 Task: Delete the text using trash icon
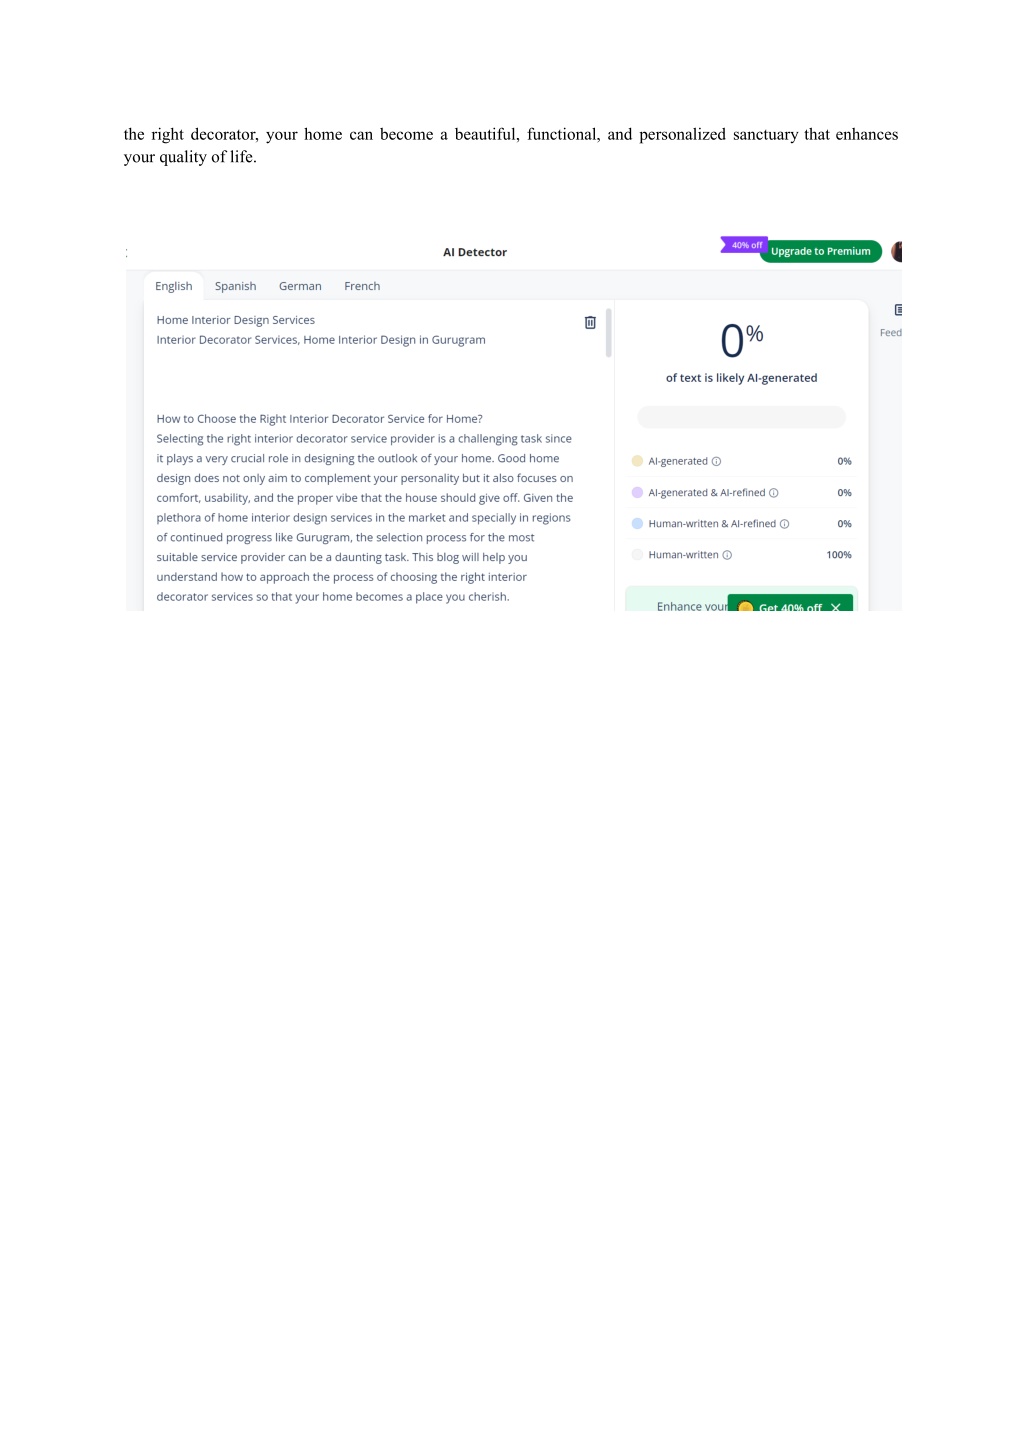tap(590, 322)
